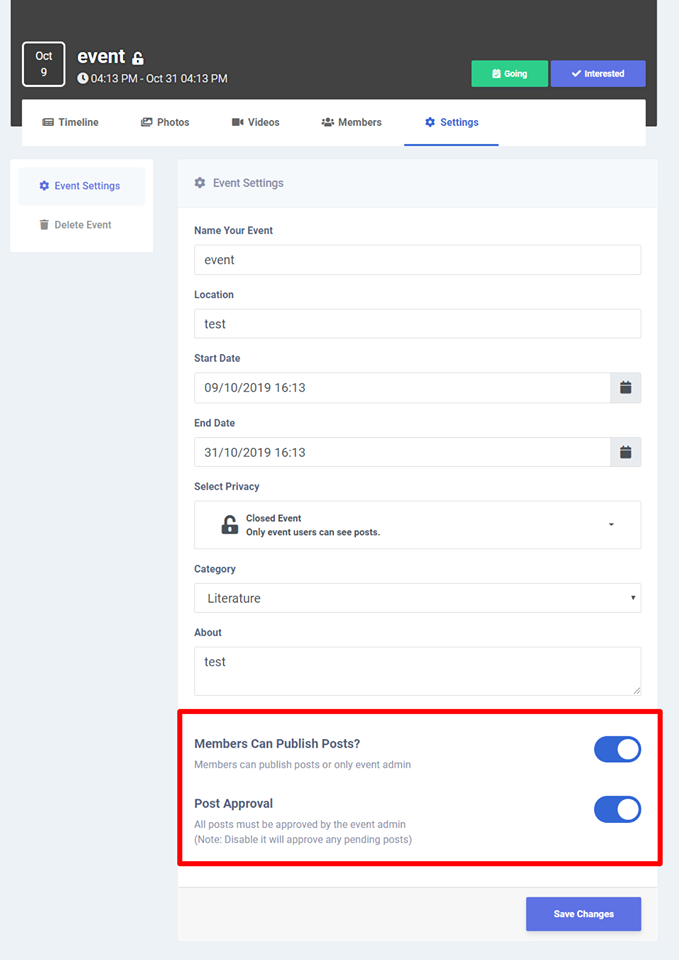Open the End Date calendar picker icon
This screenshot has width=679, height=960.
point(625,452)
